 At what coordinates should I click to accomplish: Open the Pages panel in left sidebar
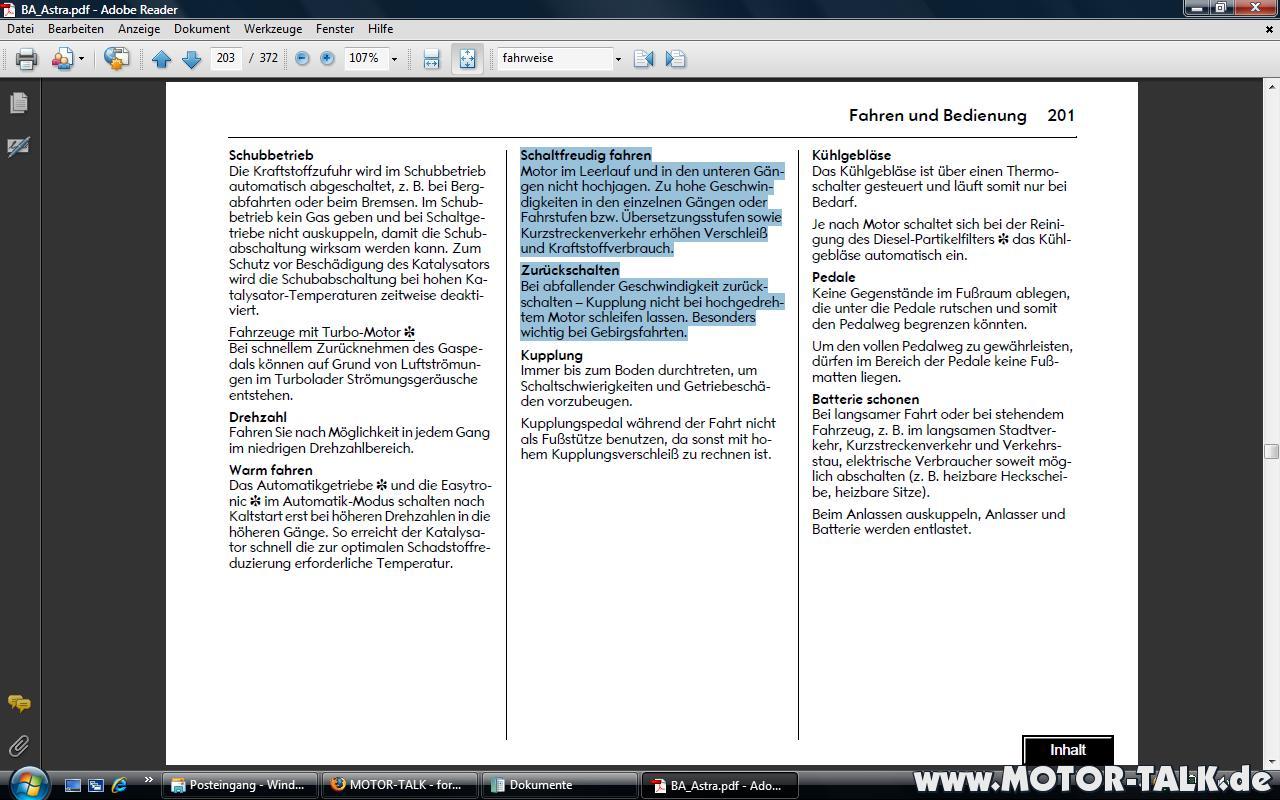(x=18, y=103)
